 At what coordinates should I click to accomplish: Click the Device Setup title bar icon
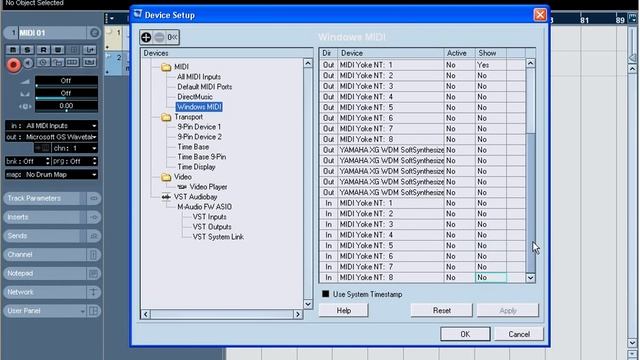pyautogui.click(x=138, y=14)
